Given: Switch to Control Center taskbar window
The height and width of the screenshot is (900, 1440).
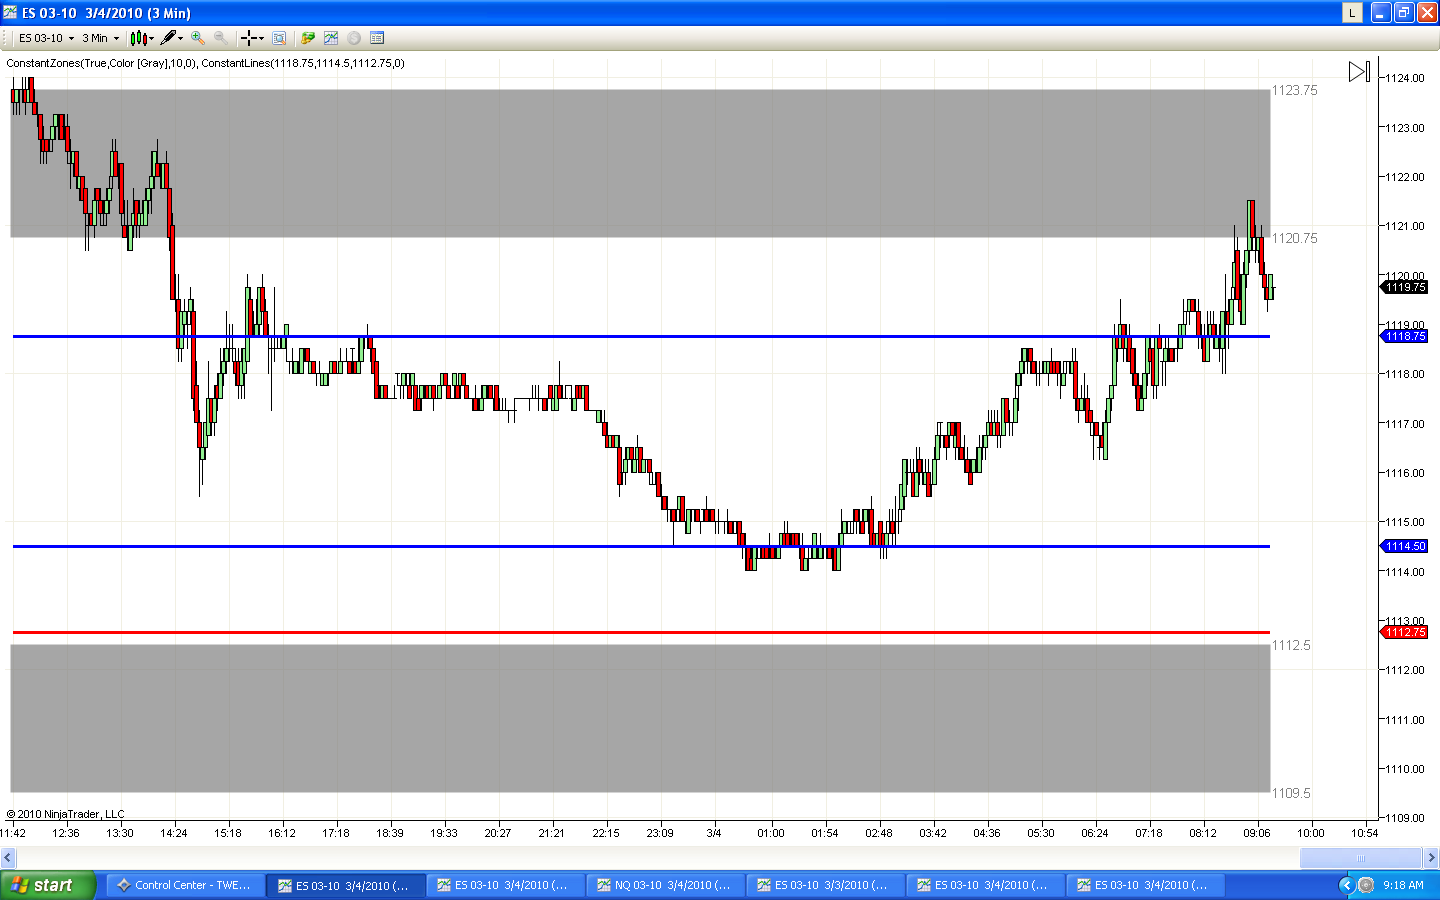Looking at the screenshot, I should [185, 885].
